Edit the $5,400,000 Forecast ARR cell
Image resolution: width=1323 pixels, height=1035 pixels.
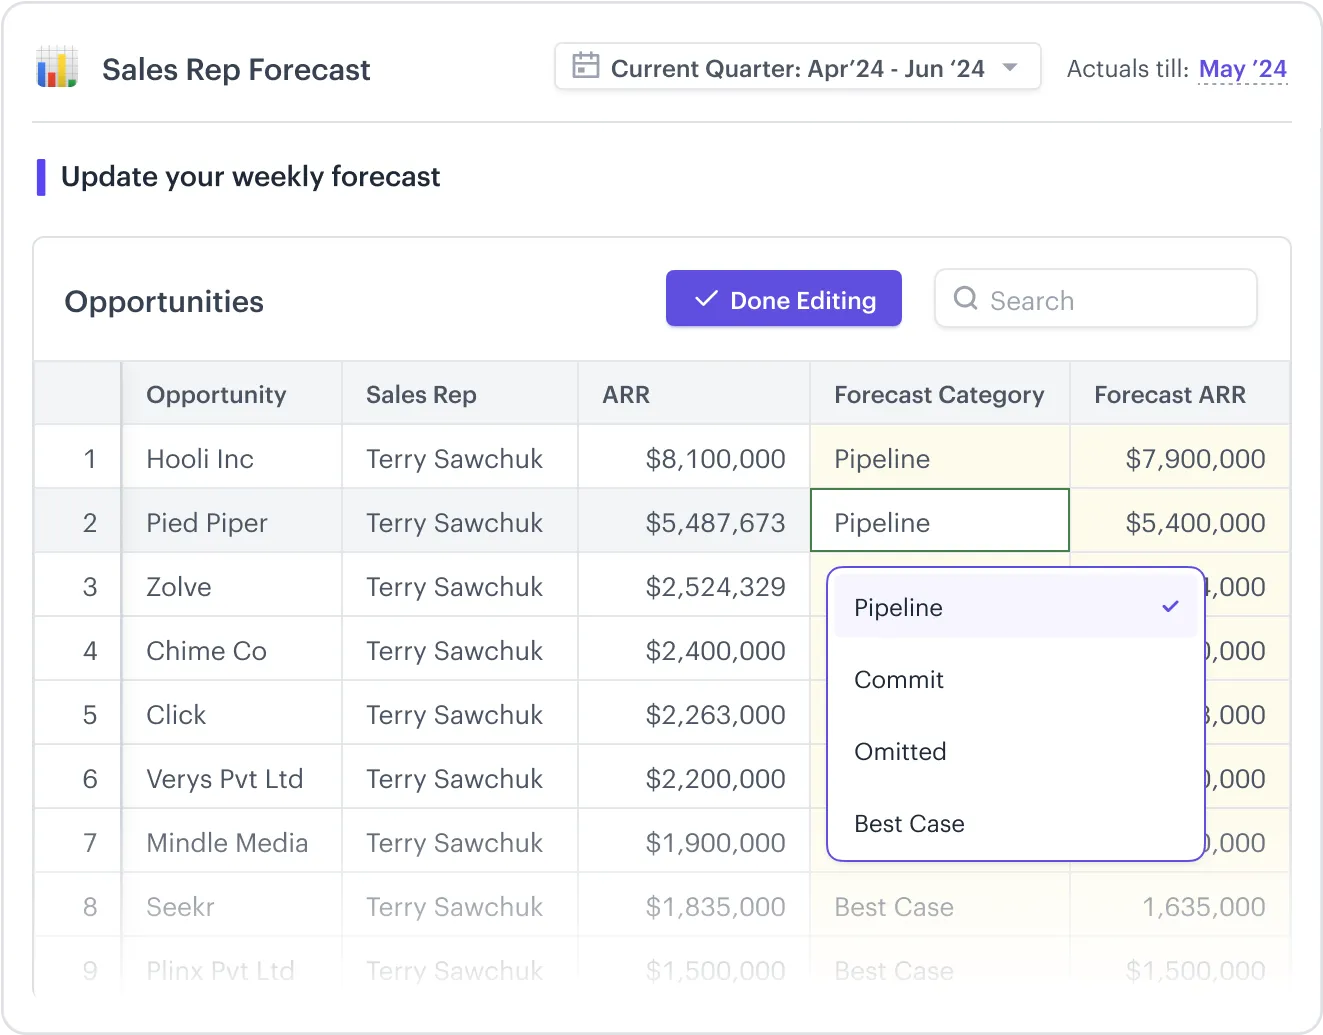pos(1180,521)
